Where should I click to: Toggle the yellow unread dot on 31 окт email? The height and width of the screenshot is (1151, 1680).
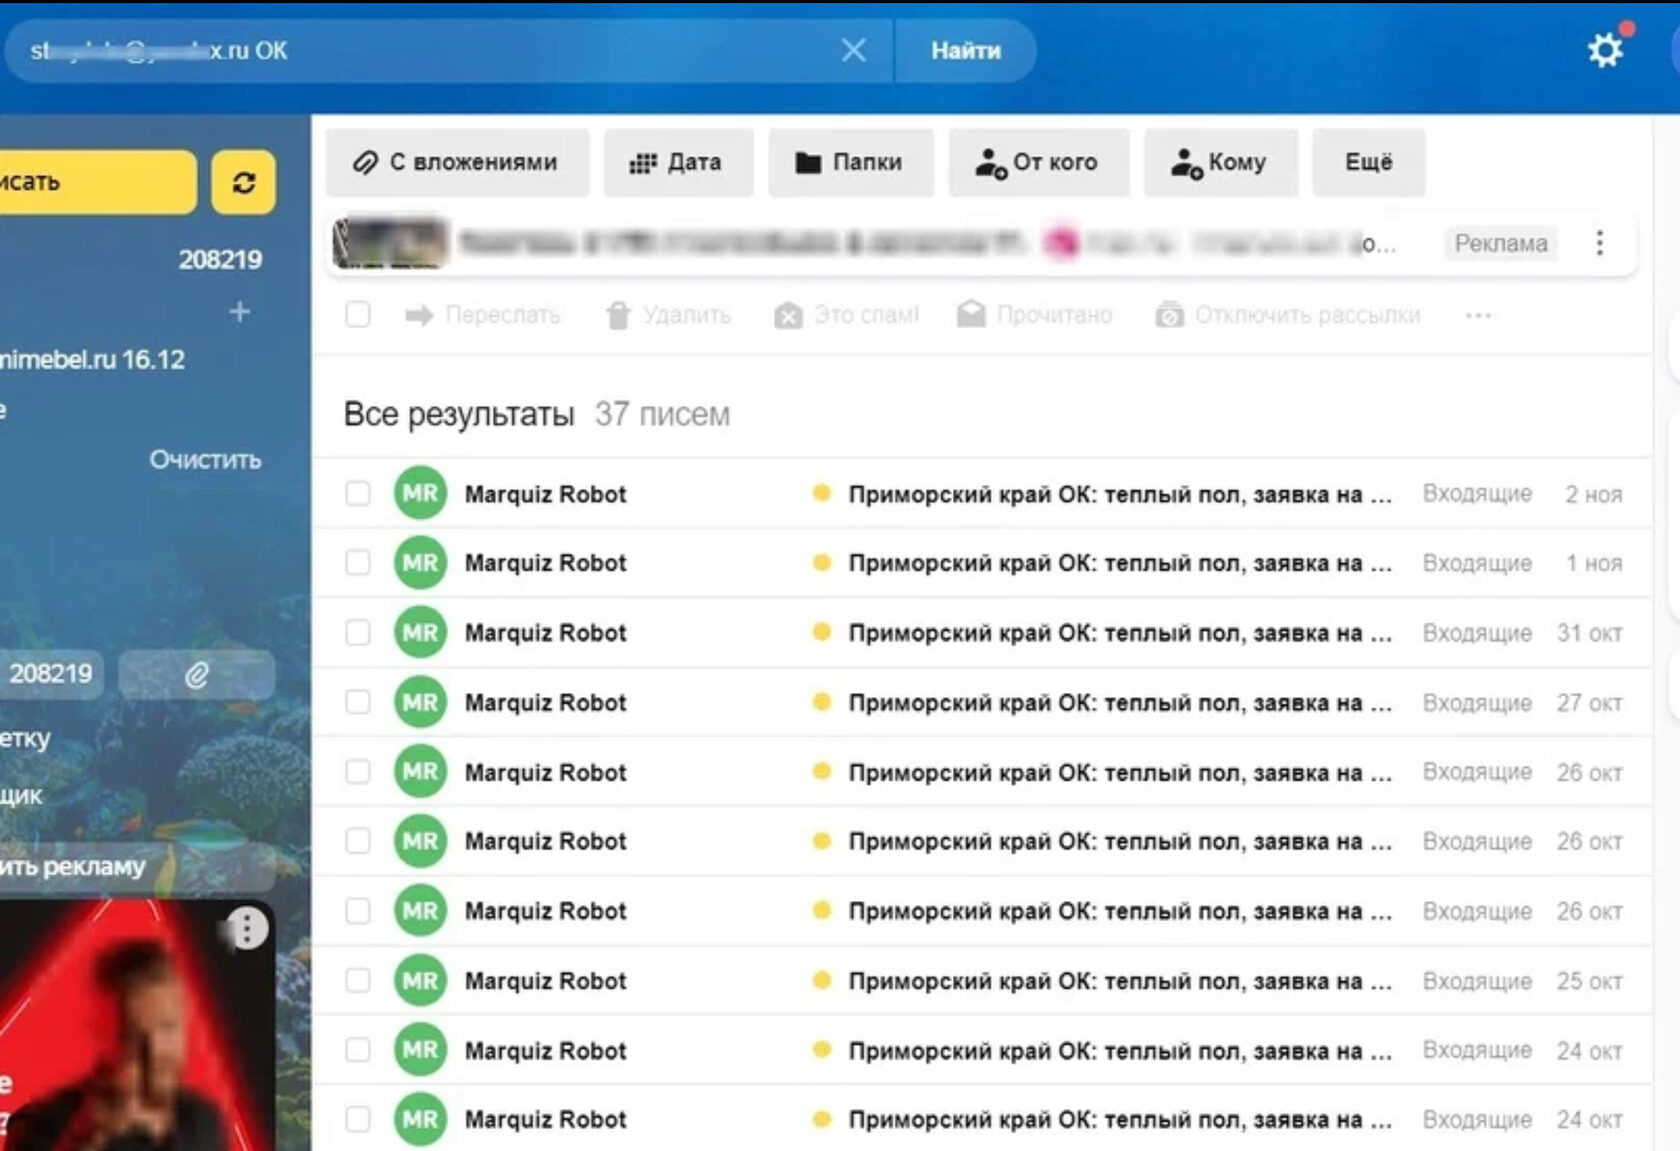821,632
